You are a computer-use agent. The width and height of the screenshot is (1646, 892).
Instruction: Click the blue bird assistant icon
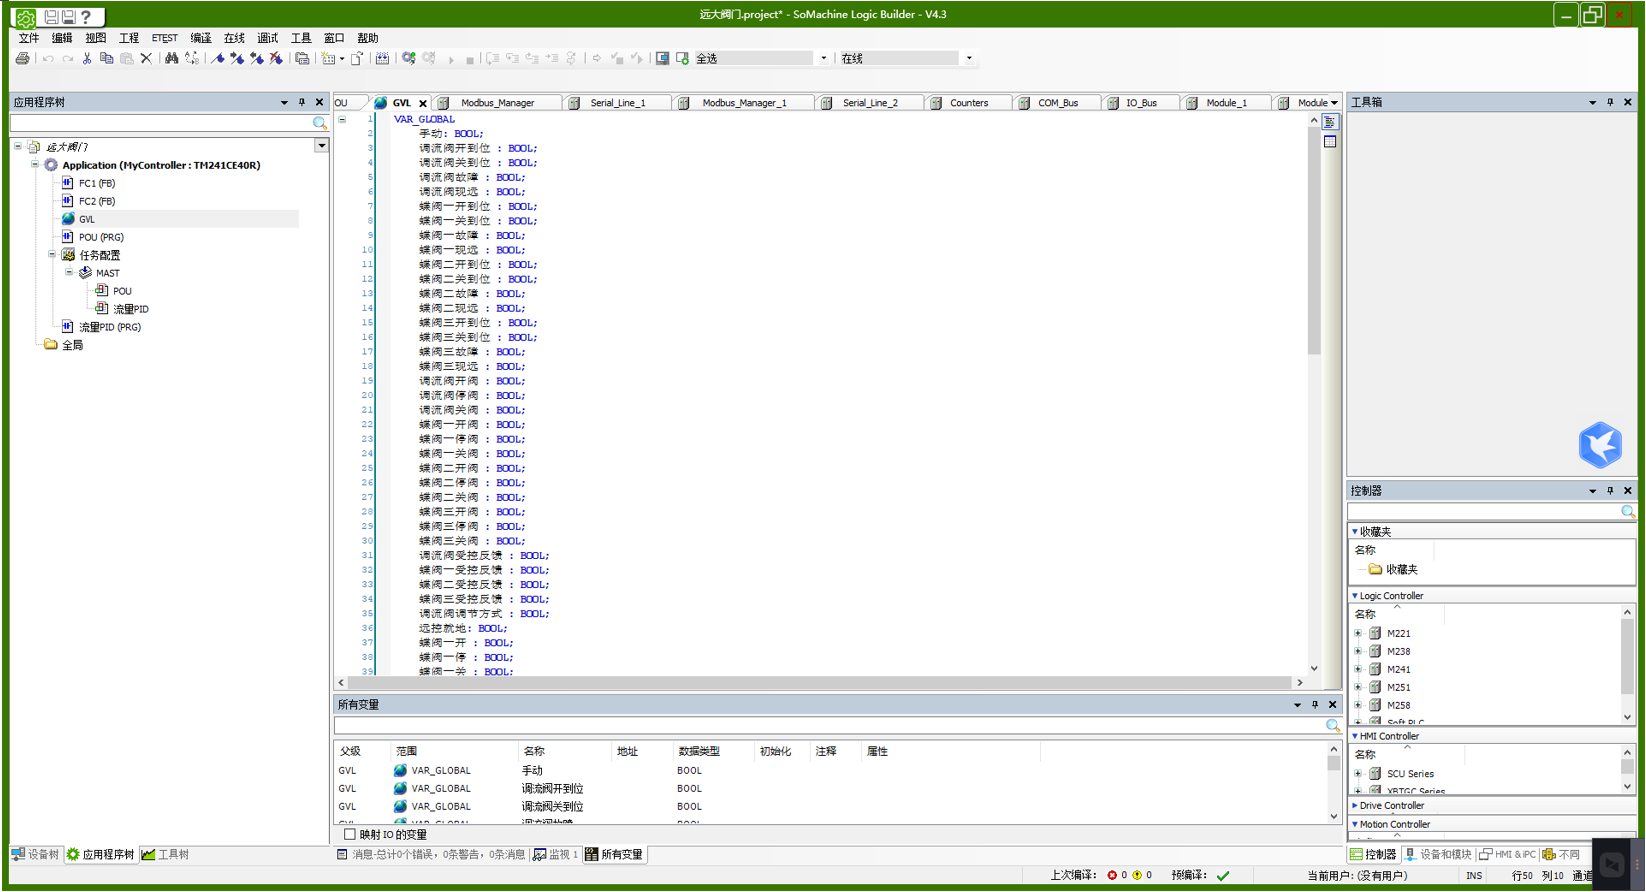pyautogui.click(x=1600, y=445)
